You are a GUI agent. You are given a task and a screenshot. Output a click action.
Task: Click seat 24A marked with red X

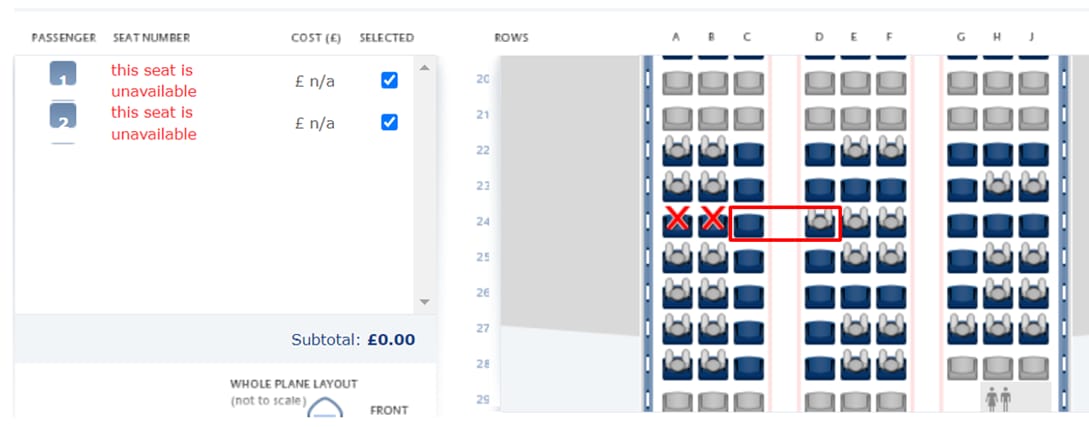pyautogui.click(x=677, y=222)
